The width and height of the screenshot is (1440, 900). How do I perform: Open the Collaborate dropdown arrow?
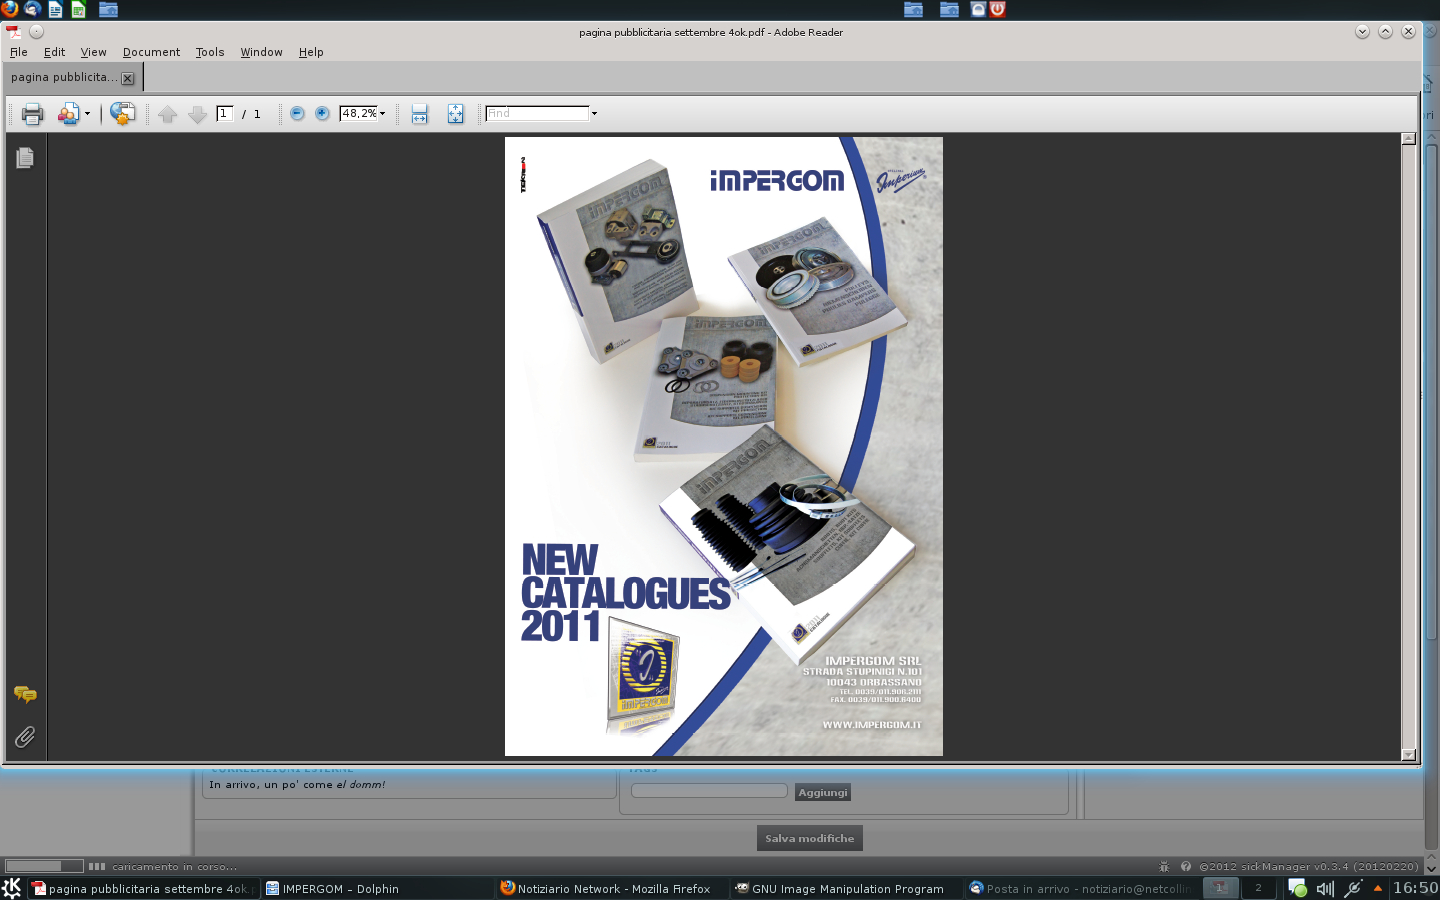(x=87, y=114)
